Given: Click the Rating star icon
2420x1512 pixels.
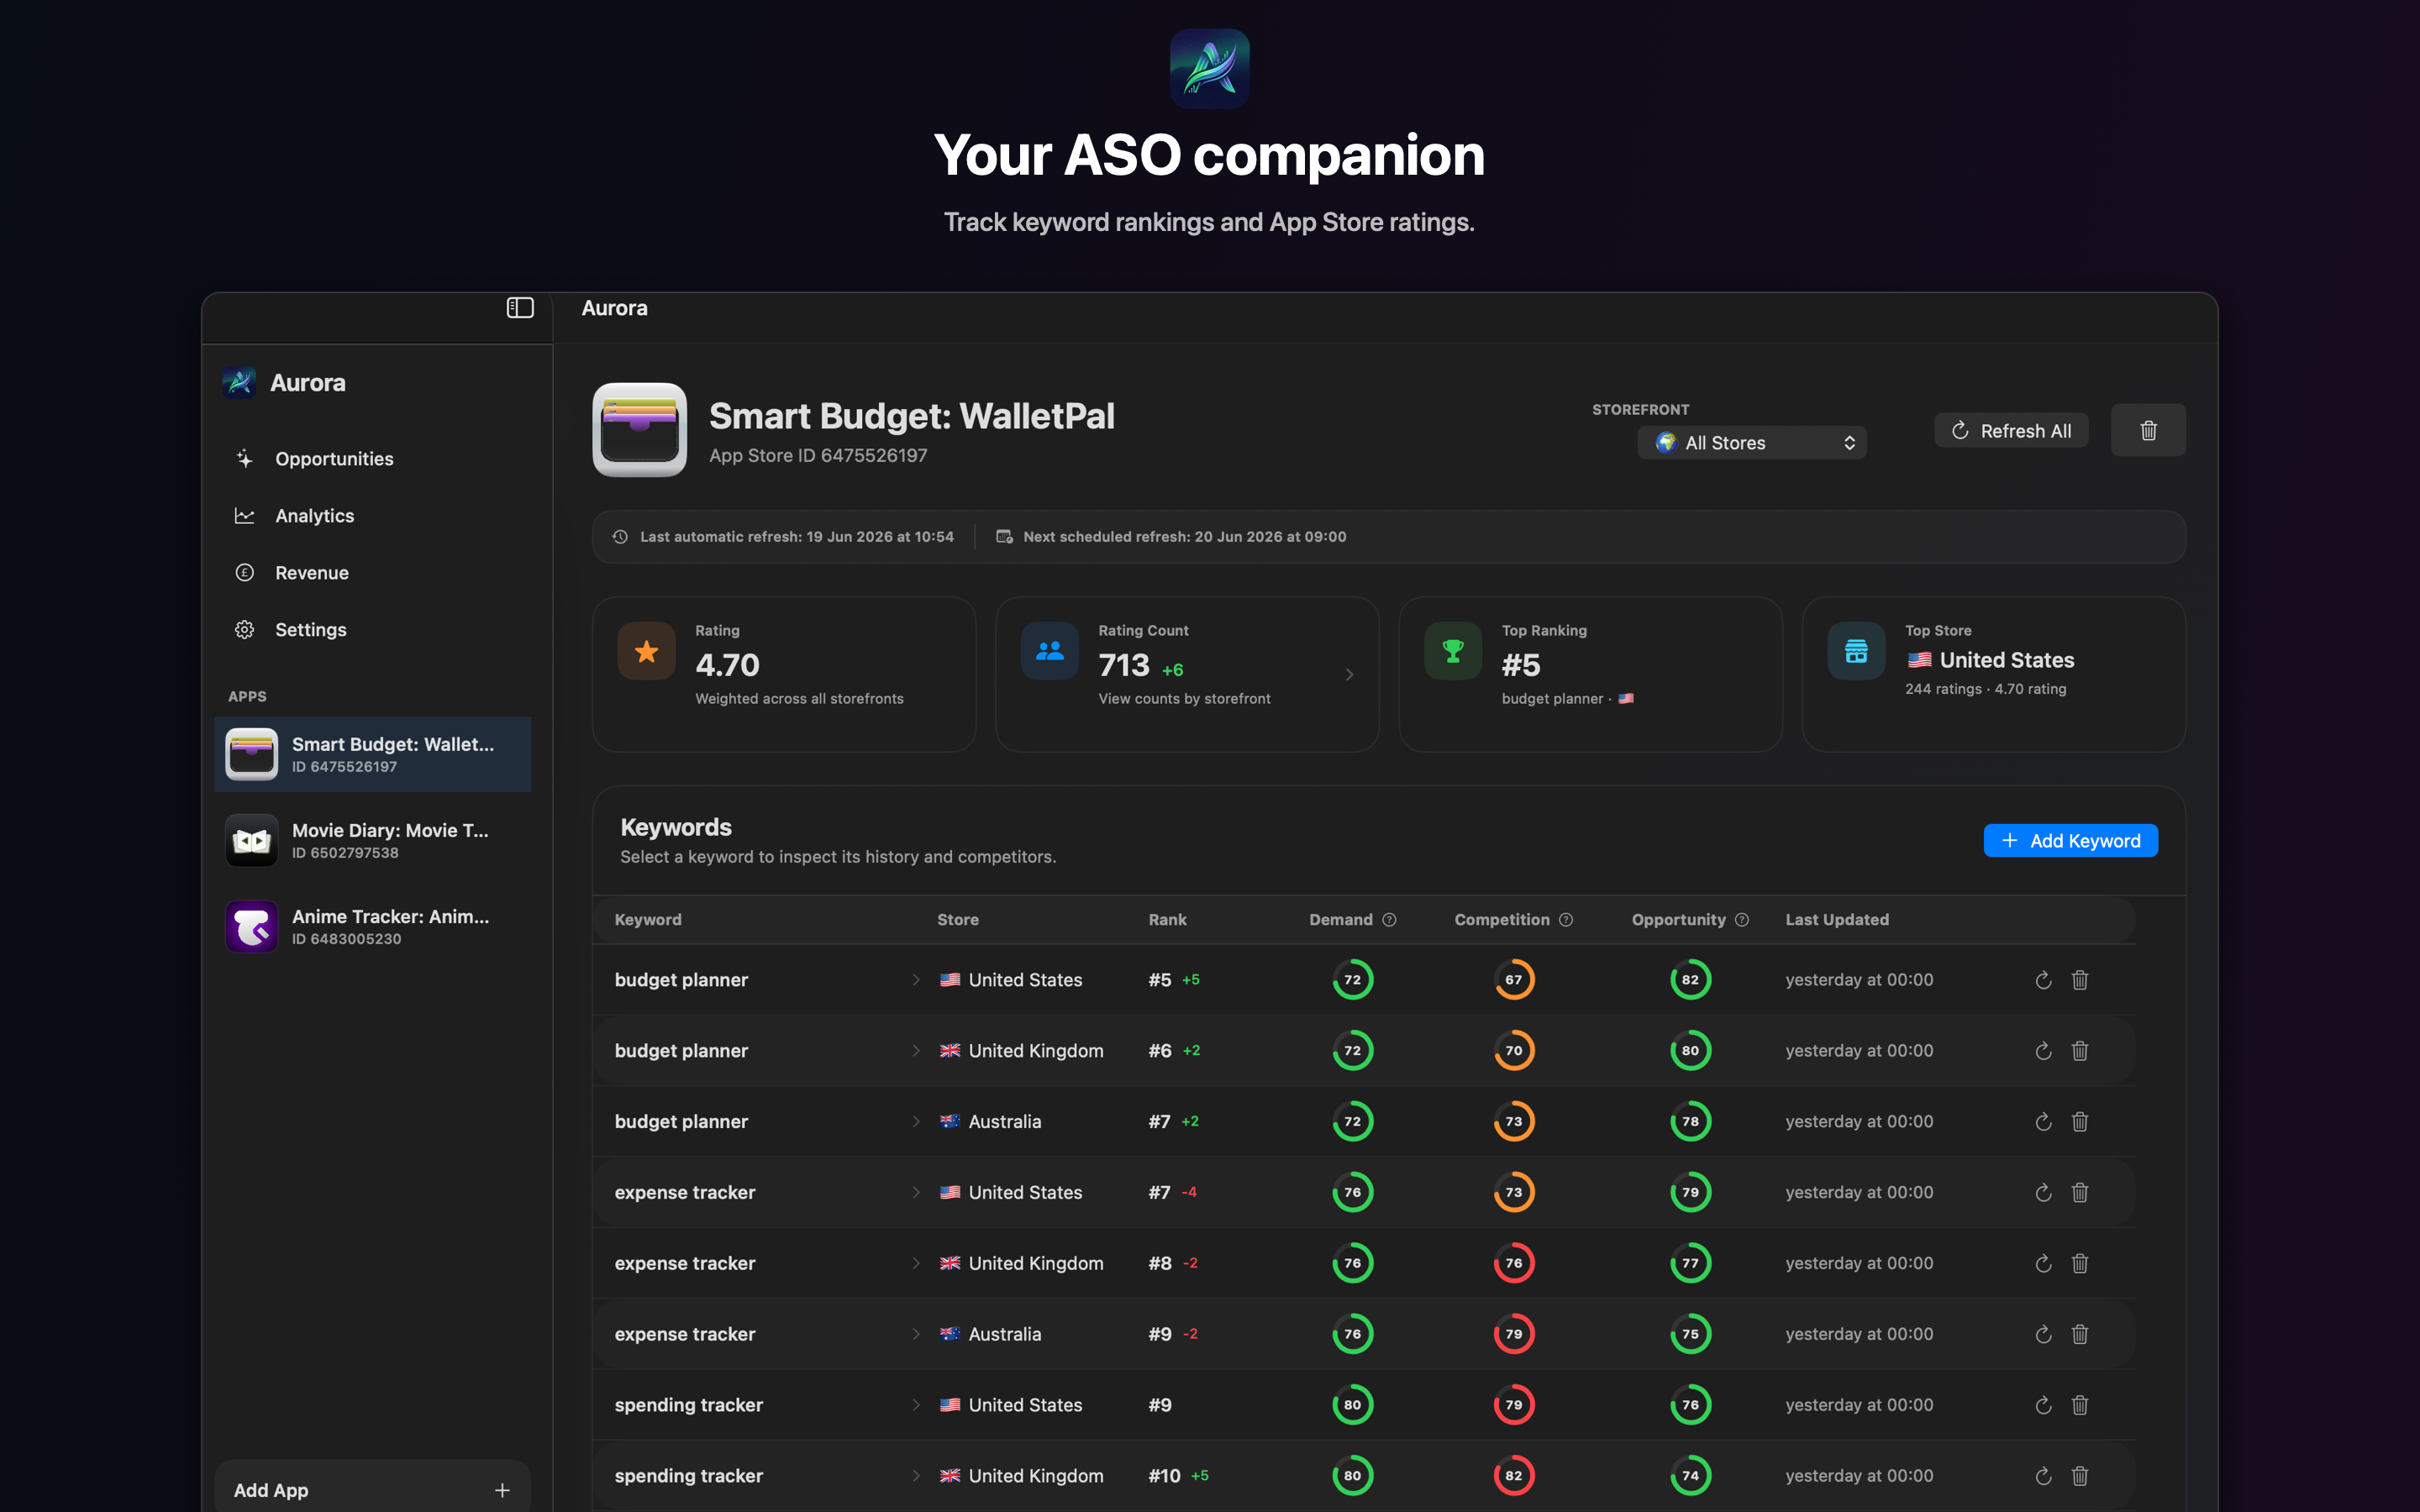Looking at the screenshot, I should tap(646, 651).
